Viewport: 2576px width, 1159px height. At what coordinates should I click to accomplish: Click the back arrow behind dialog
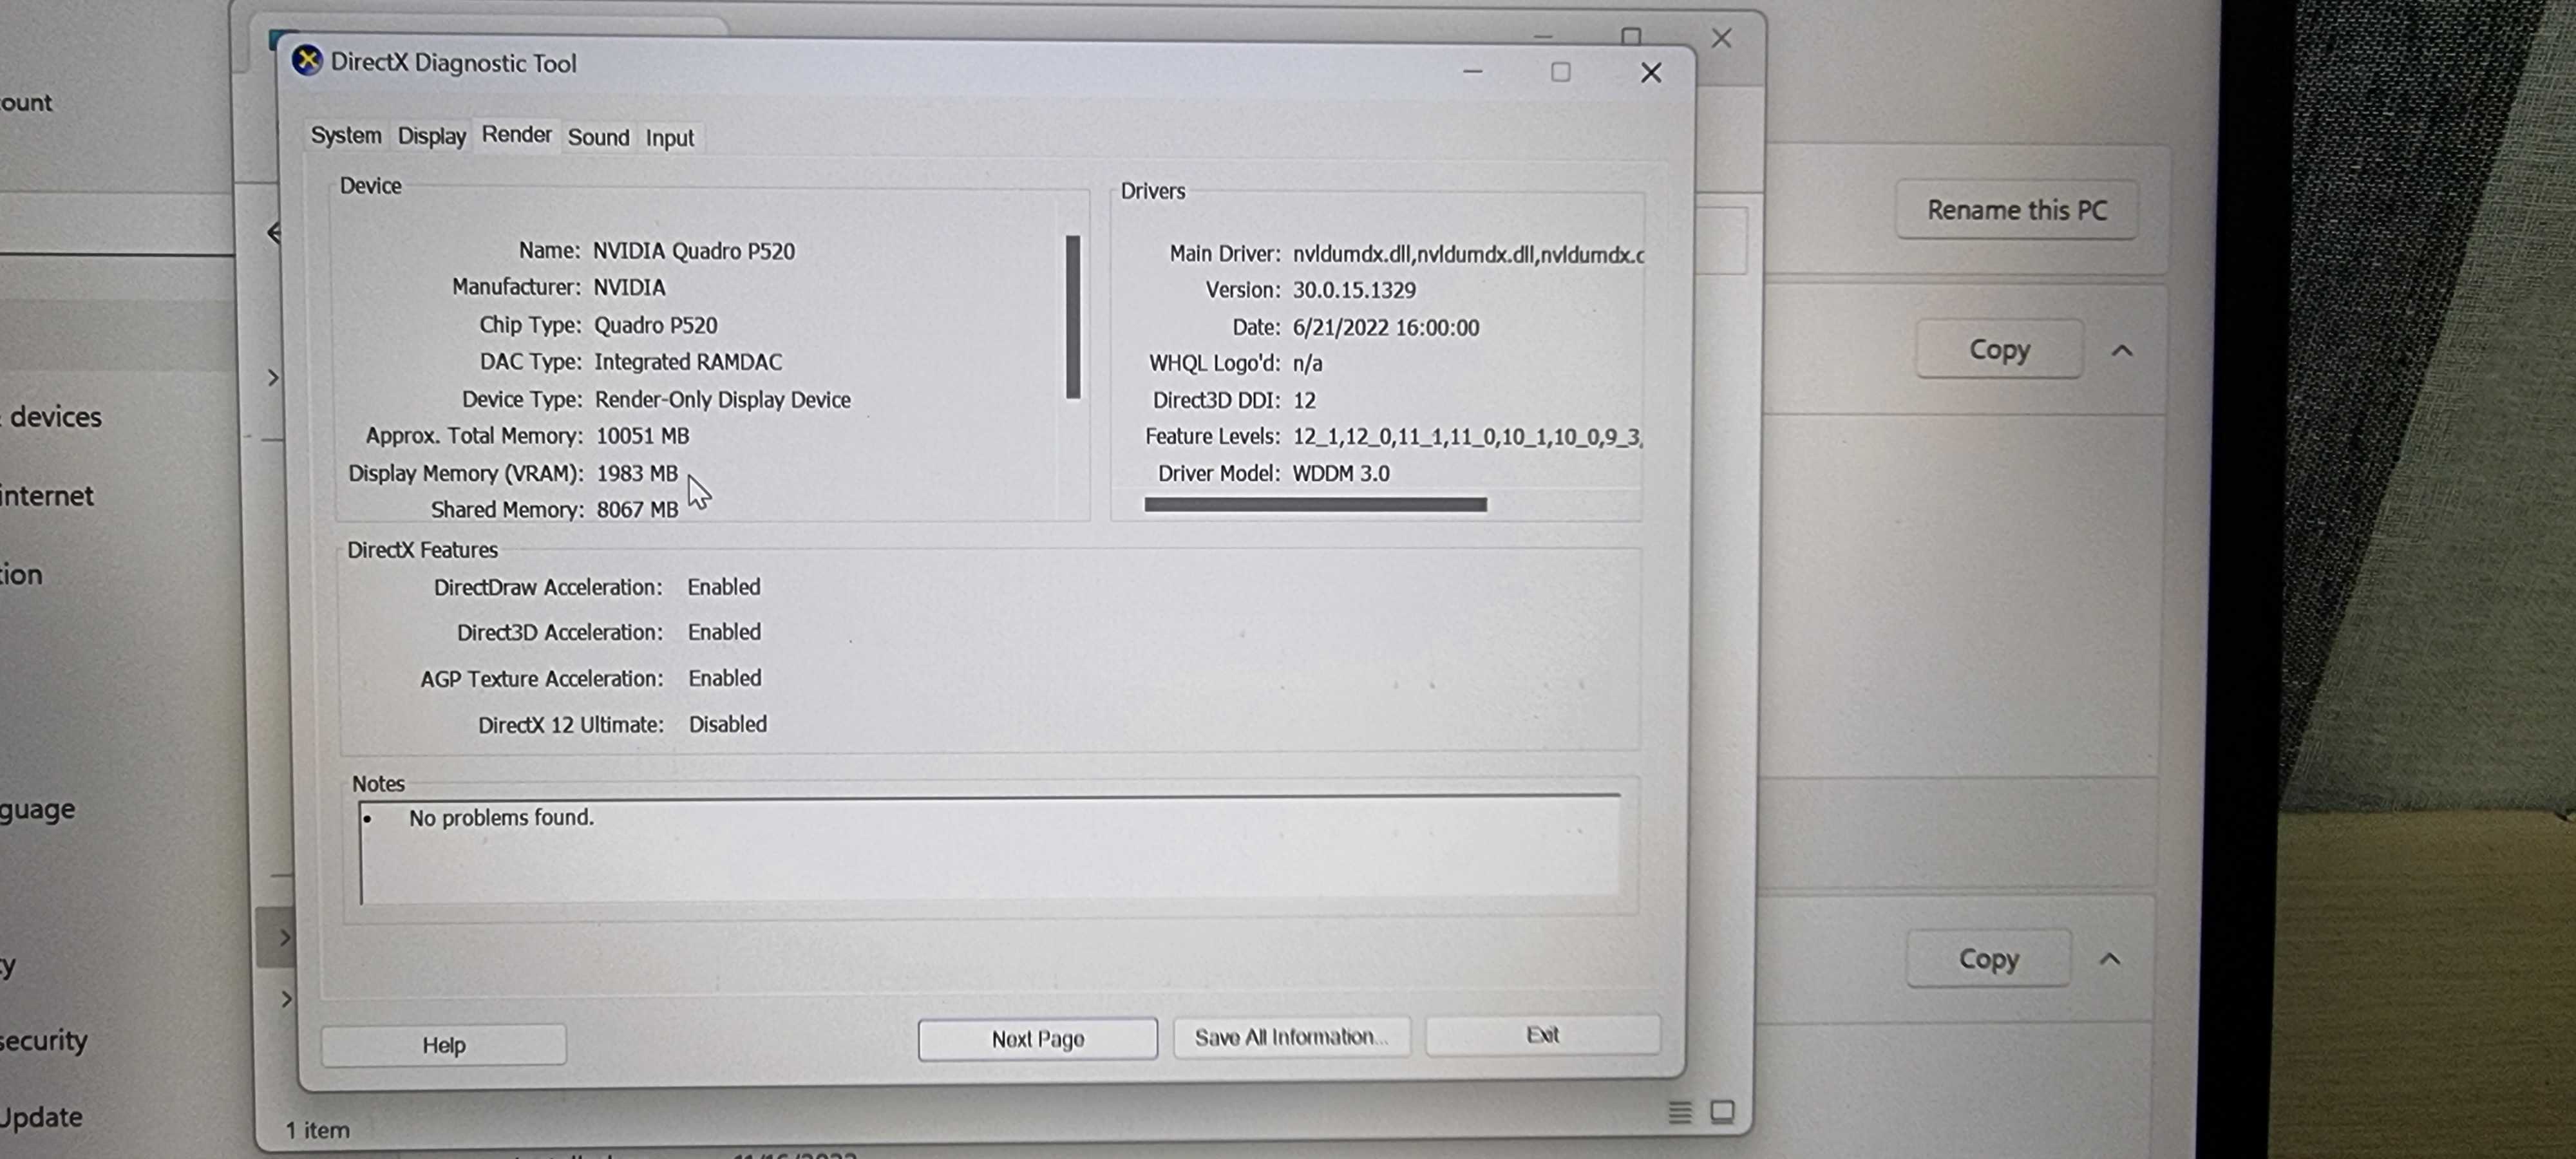point(274,233)
